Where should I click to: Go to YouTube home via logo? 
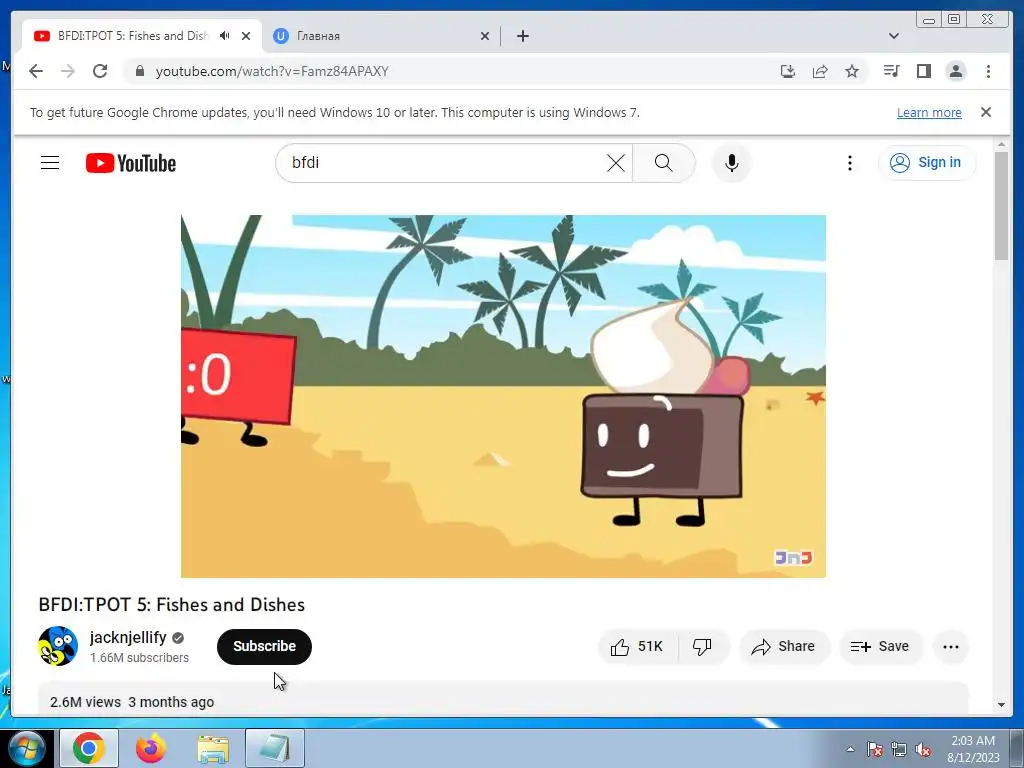(x=131, y=163)
